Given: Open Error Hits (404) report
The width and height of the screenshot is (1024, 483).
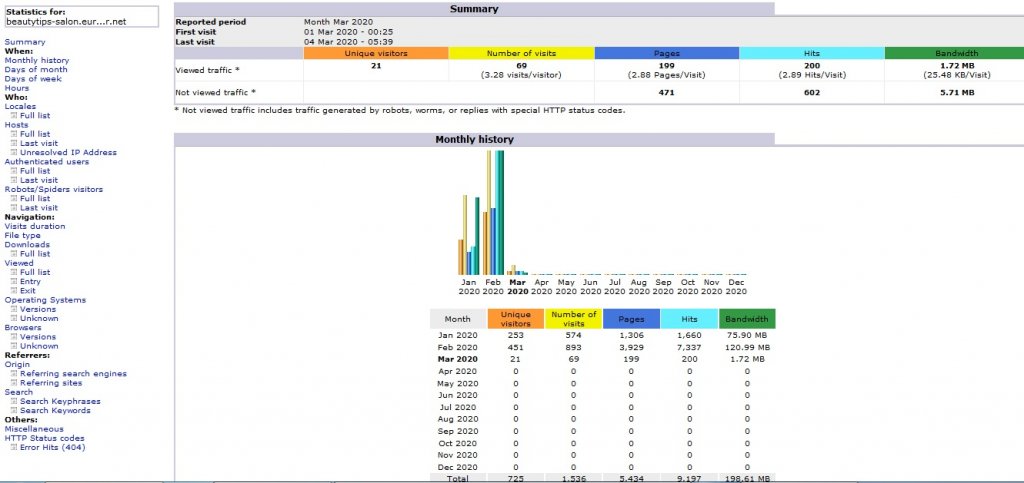Looking at the screenshot, I should pyautogui.click(x=55, y=447).
